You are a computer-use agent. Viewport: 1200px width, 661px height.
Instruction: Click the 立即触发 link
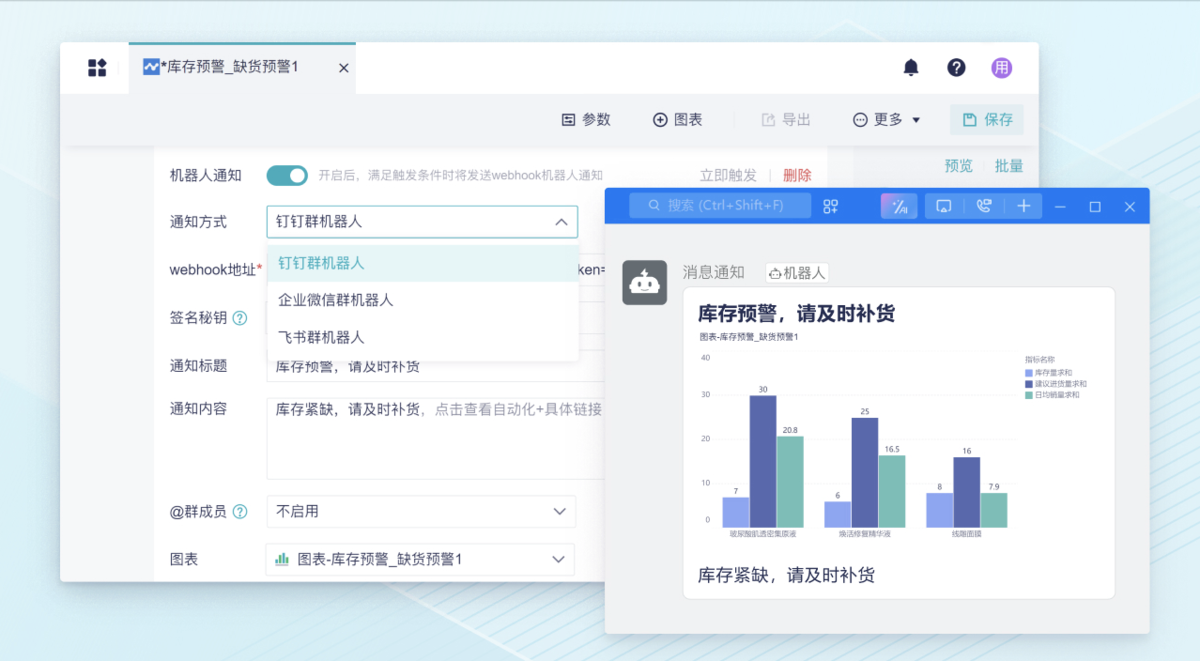pyautogui.click(x=728, y=174)
